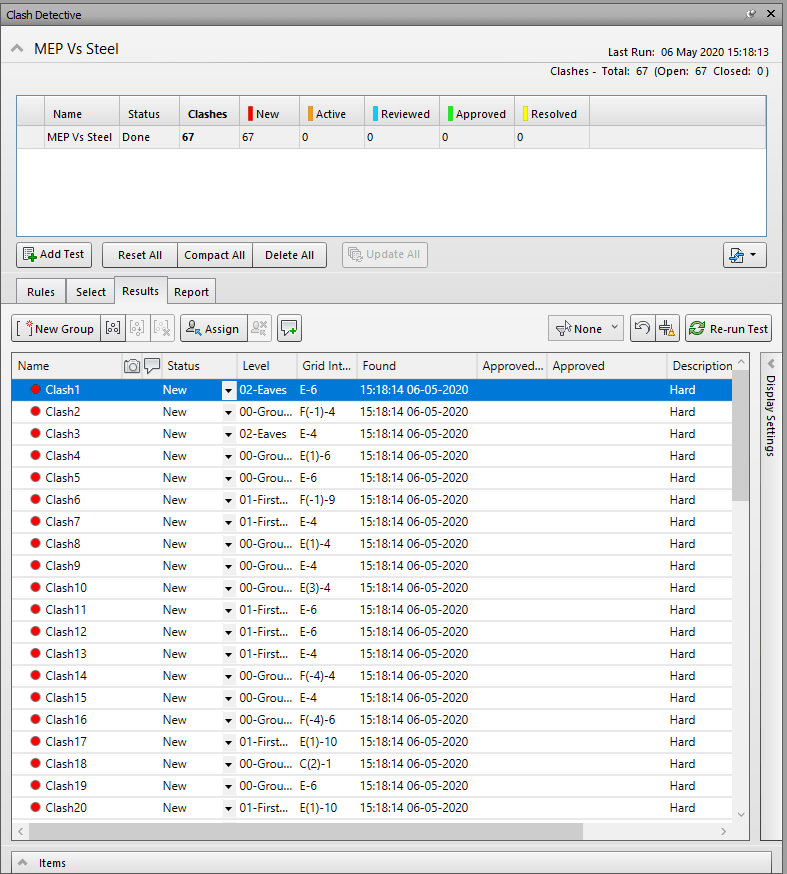The height and width of the screenshot is (874, 787).
Task: Click the Compact results icon
Action: [667, 328]
